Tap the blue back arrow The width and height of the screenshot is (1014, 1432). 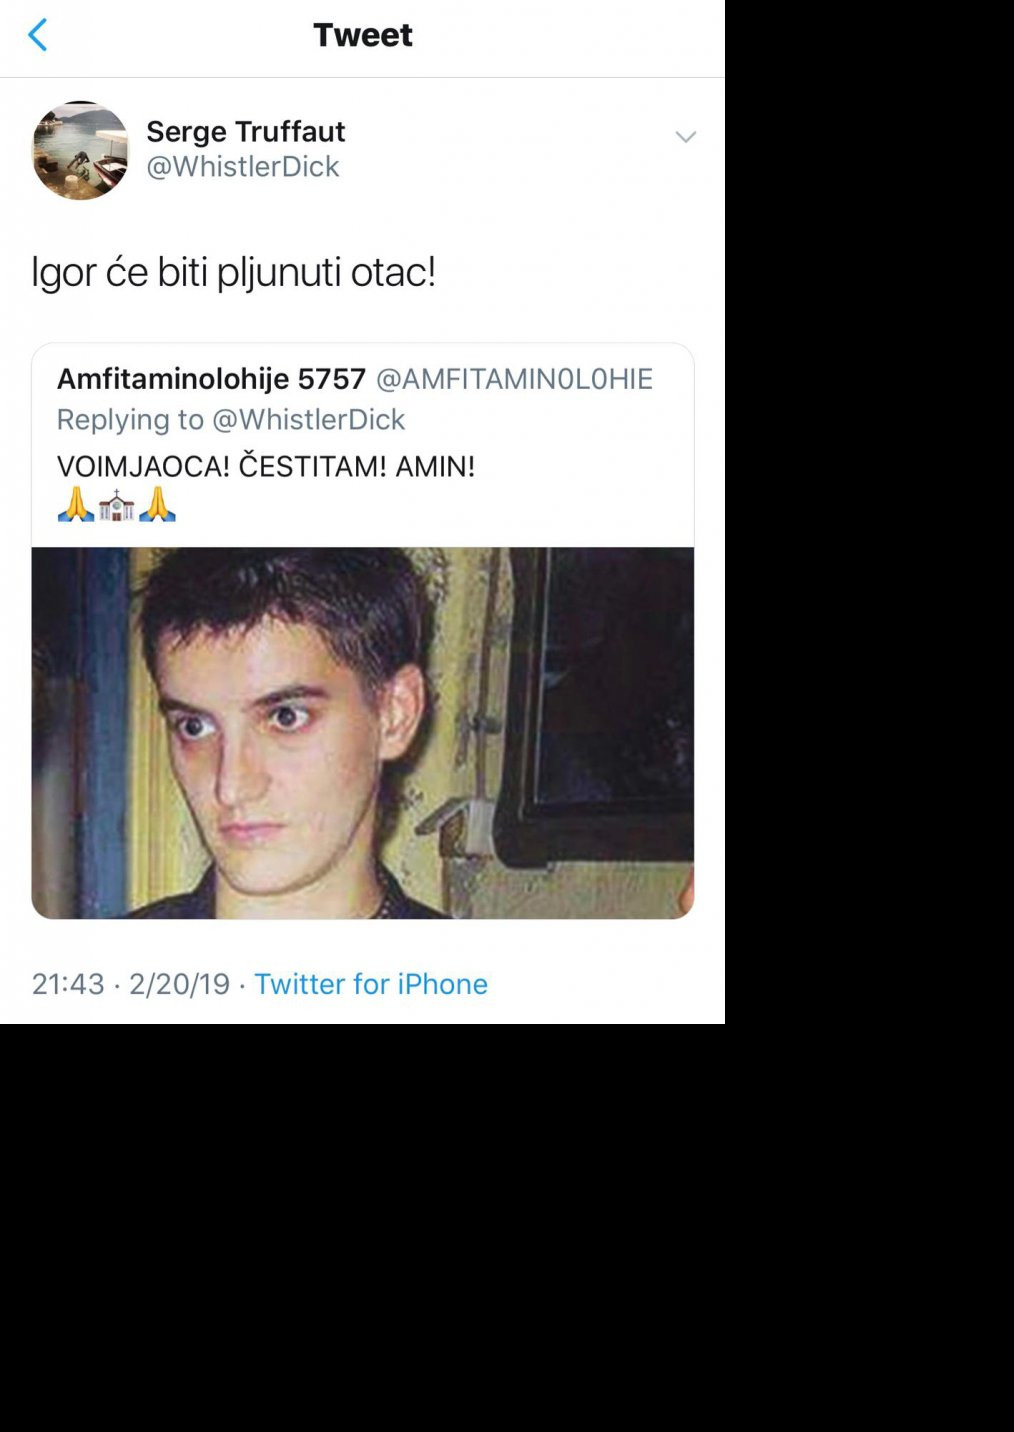[37, 35]
